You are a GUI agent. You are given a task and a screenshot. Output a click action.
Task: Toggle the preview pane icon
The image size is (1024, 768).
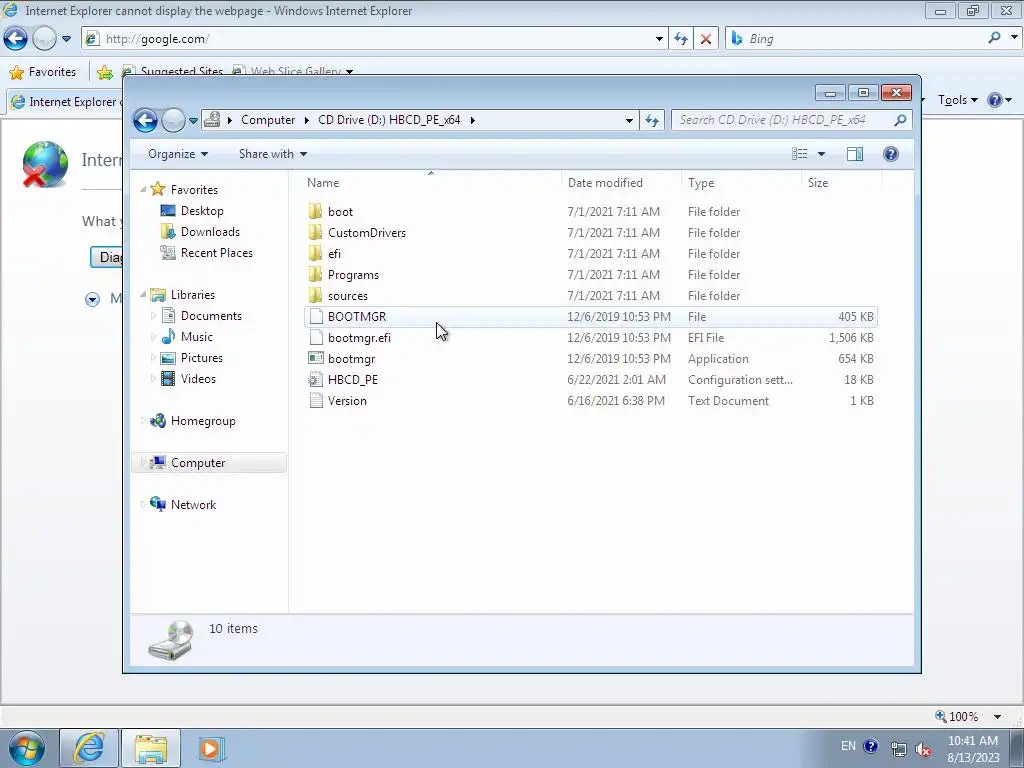point(855,154)
